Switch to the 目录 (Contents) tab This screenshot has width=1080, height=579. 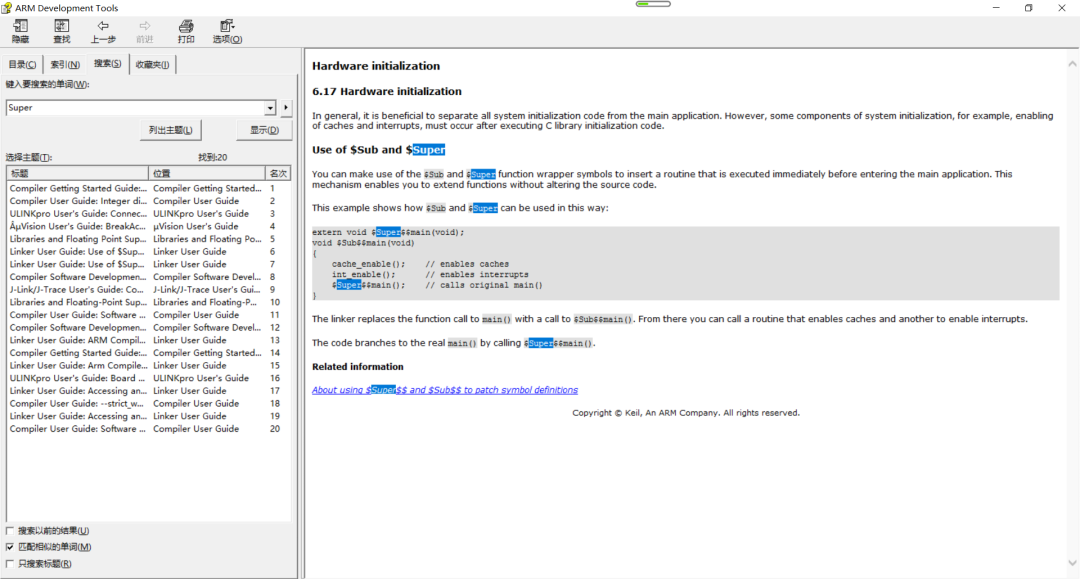coord(22,65)
